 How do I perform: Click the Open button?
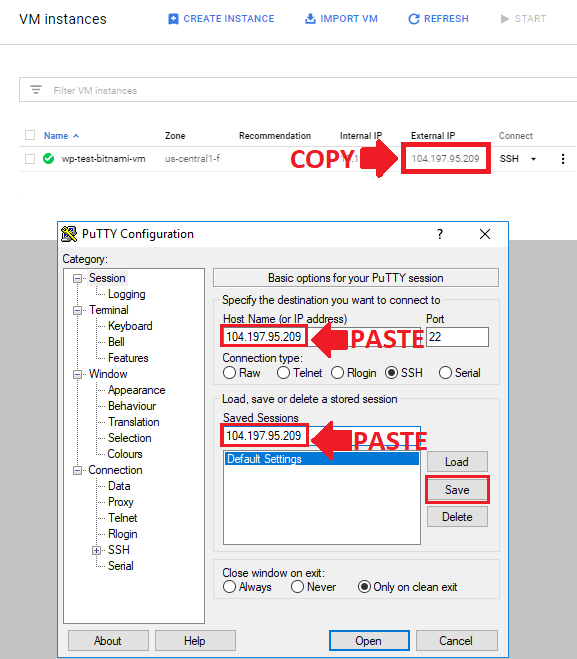point(369,641)
